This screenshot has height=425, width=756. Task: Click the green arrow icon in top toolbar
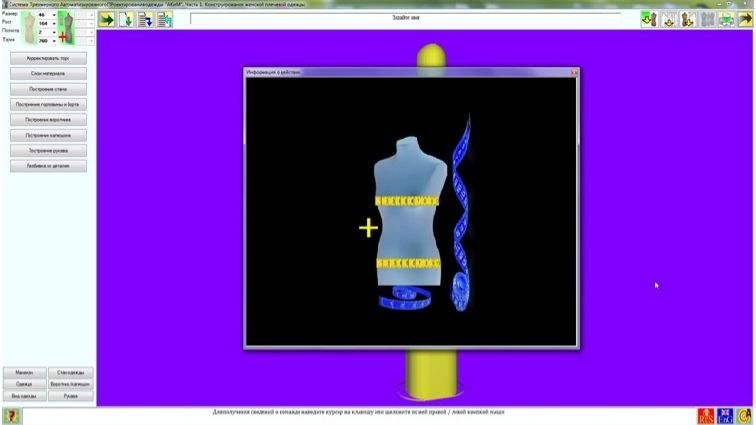click(107, 20)
